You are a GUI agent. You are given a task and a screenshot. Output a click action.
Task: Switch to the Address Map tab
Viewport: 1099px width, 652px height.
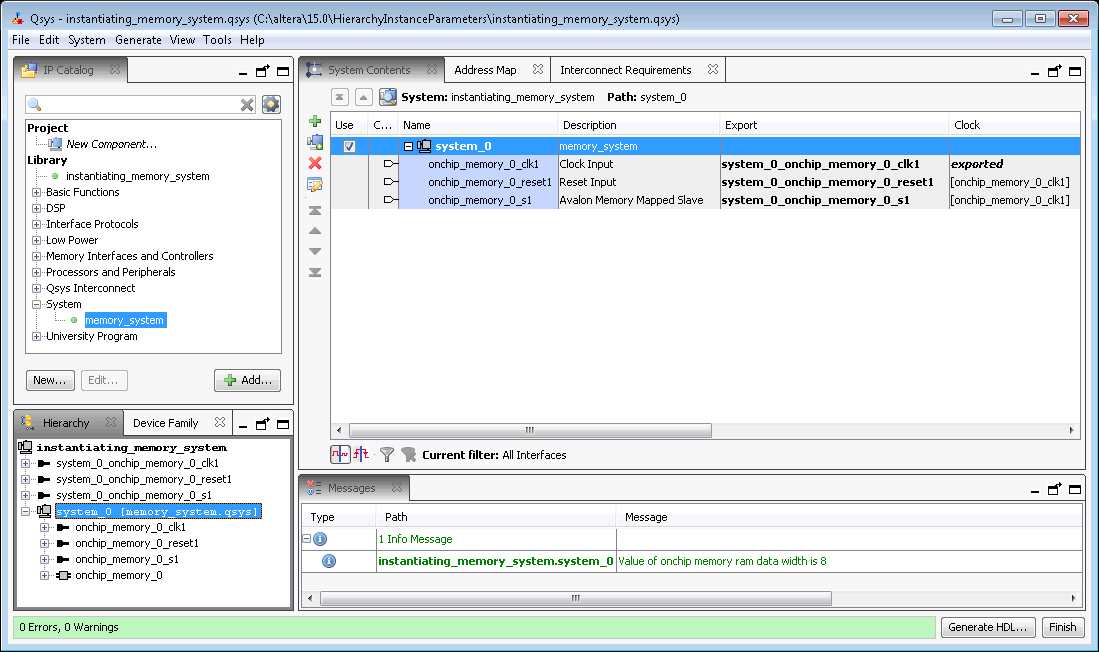[x=485, y=70]
